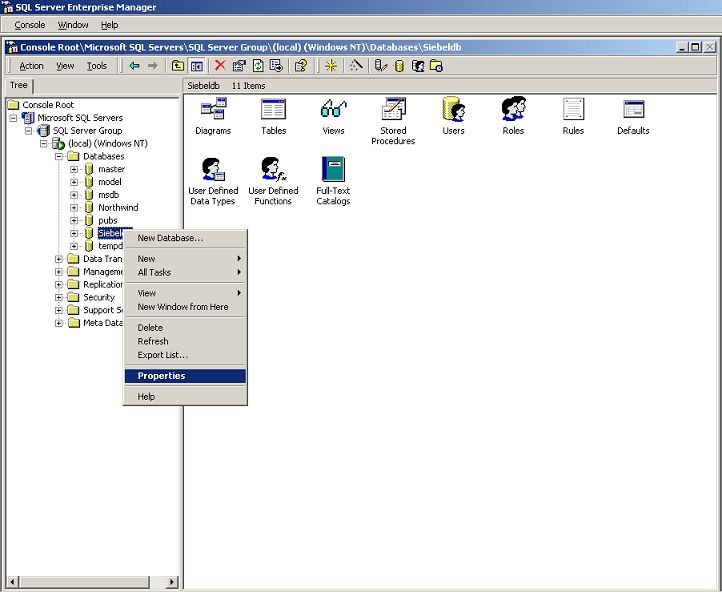This screenshot has width=722, height=592.
Task: Click tree pane scroll left arrow
Action: pos(12,582)
